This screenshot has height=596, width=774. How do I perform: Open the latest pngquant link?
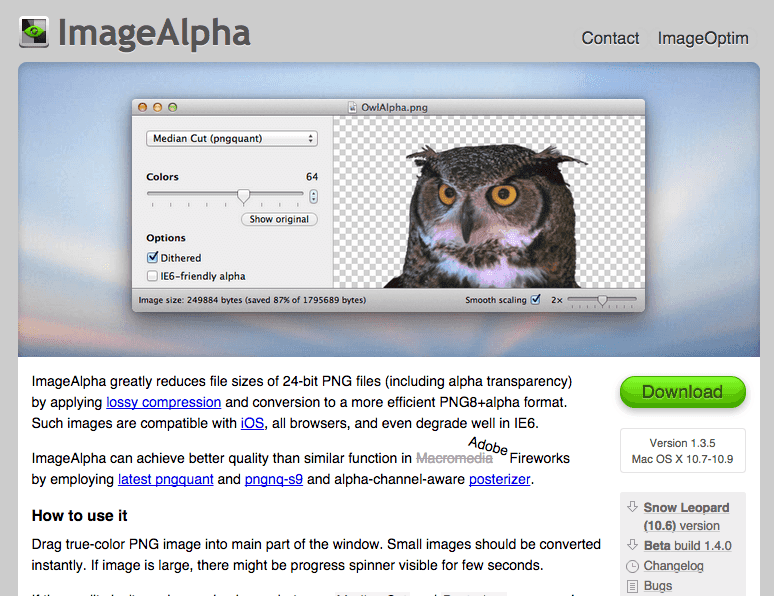click(165, 479)
